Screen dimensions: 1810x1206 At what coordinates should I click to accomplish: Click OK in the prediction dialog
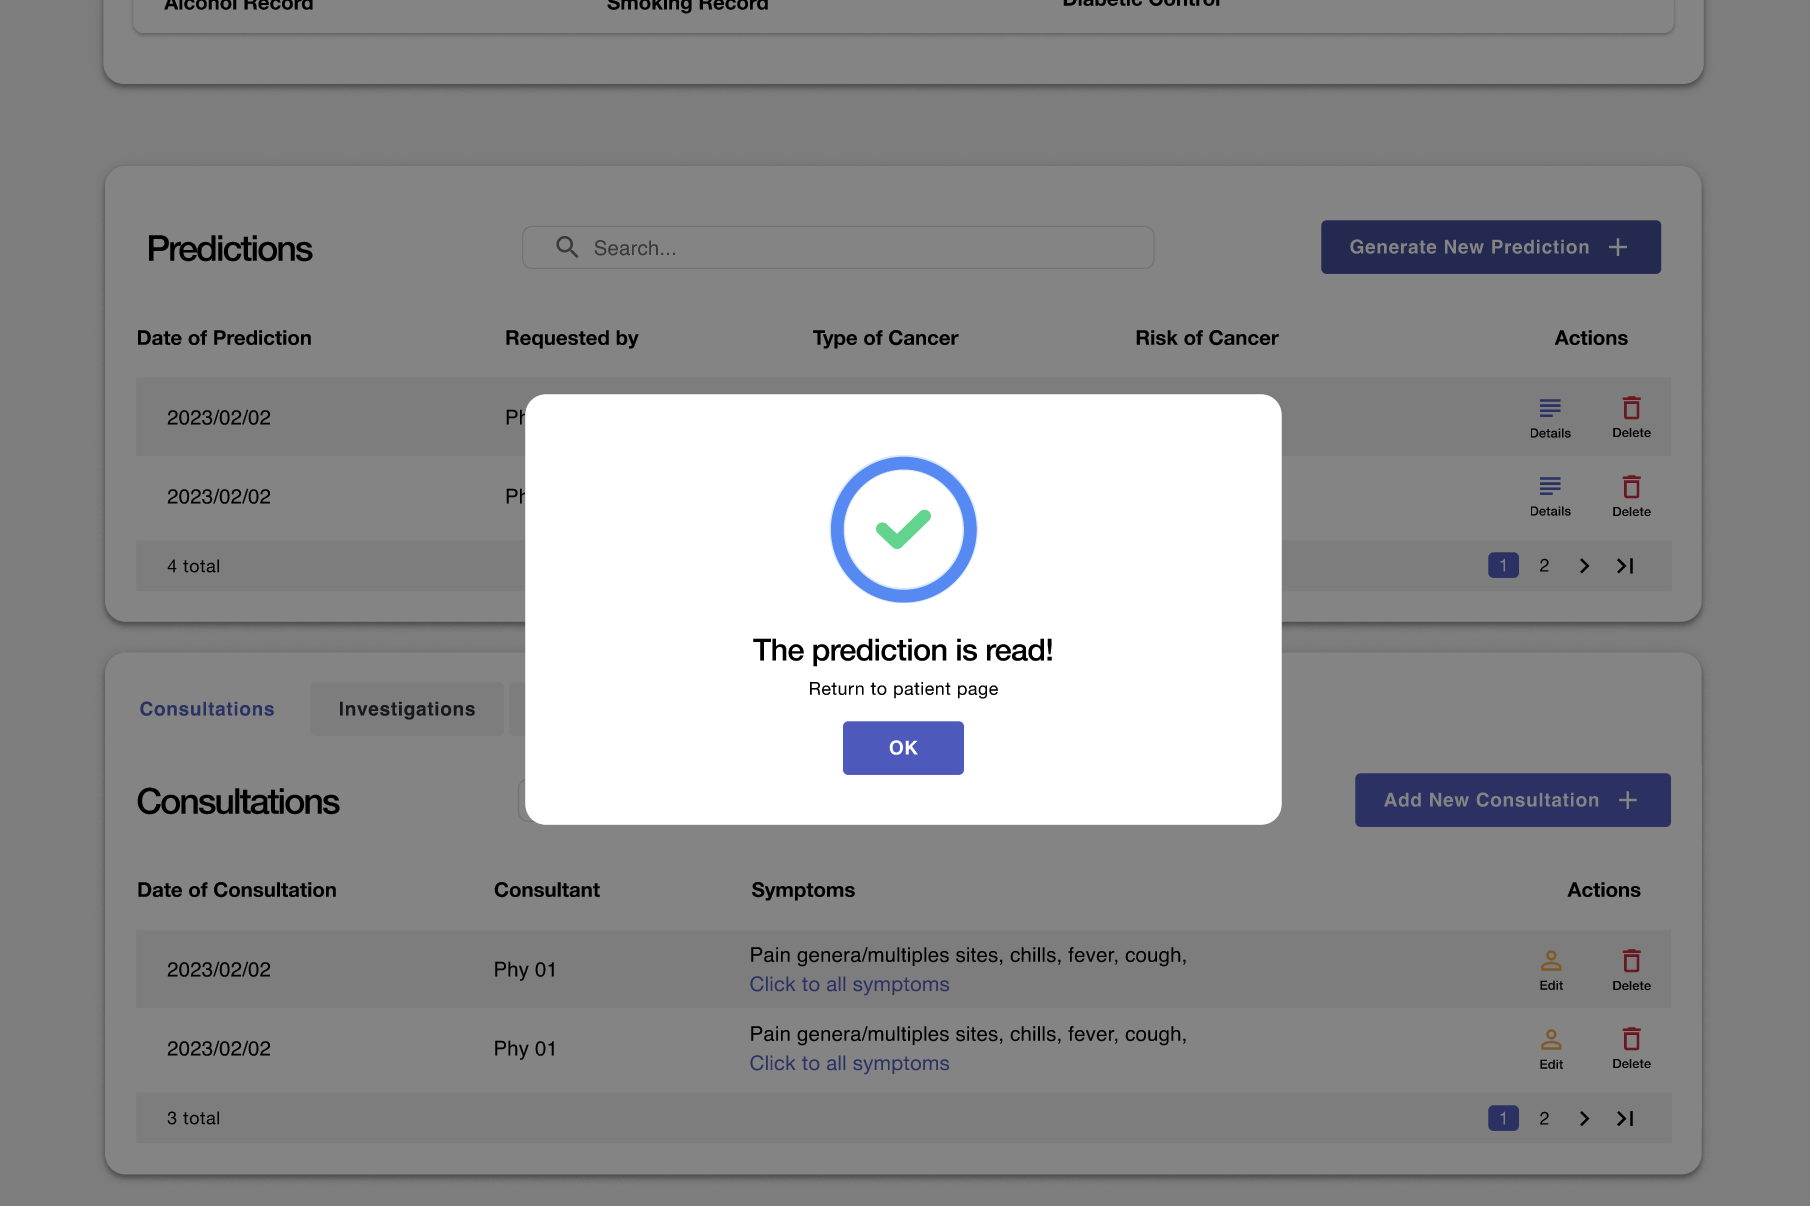902,748
